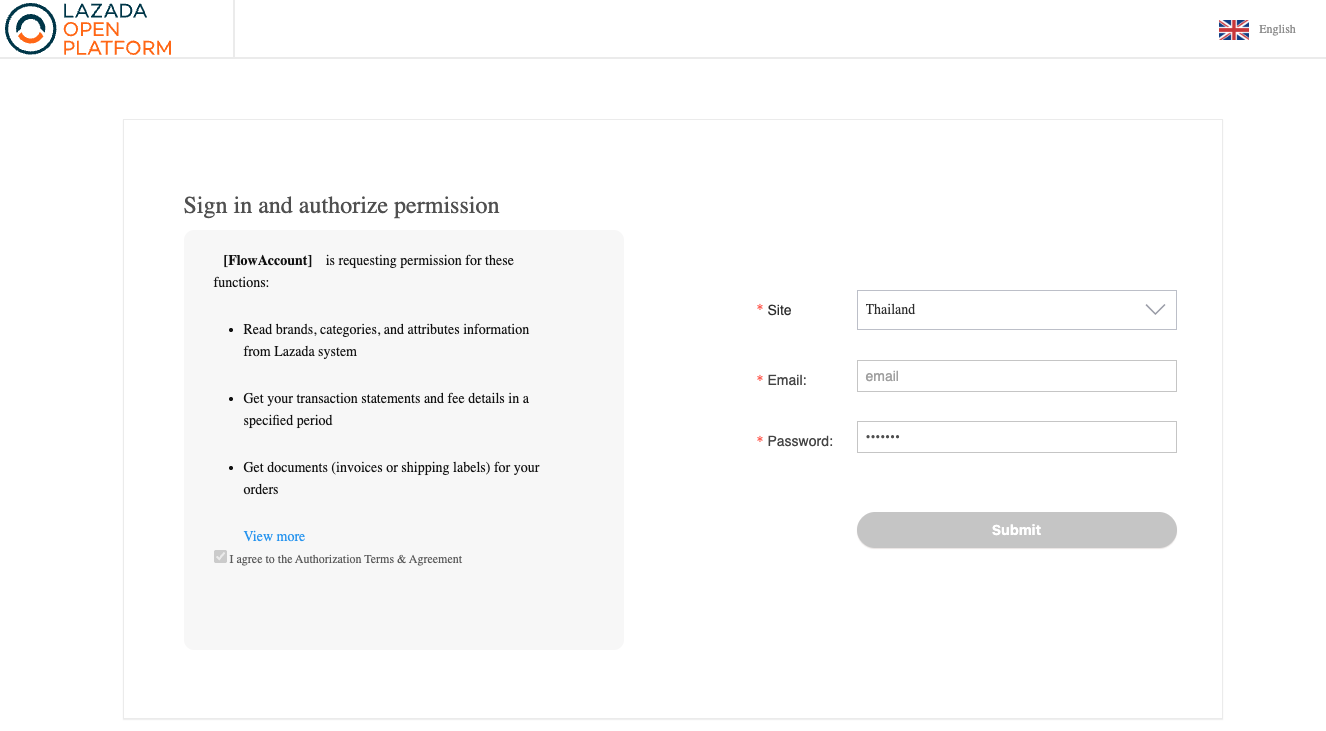Open the Site dropdown showing Thailand
The image size is (1326, 731).
click(1000, 310)
